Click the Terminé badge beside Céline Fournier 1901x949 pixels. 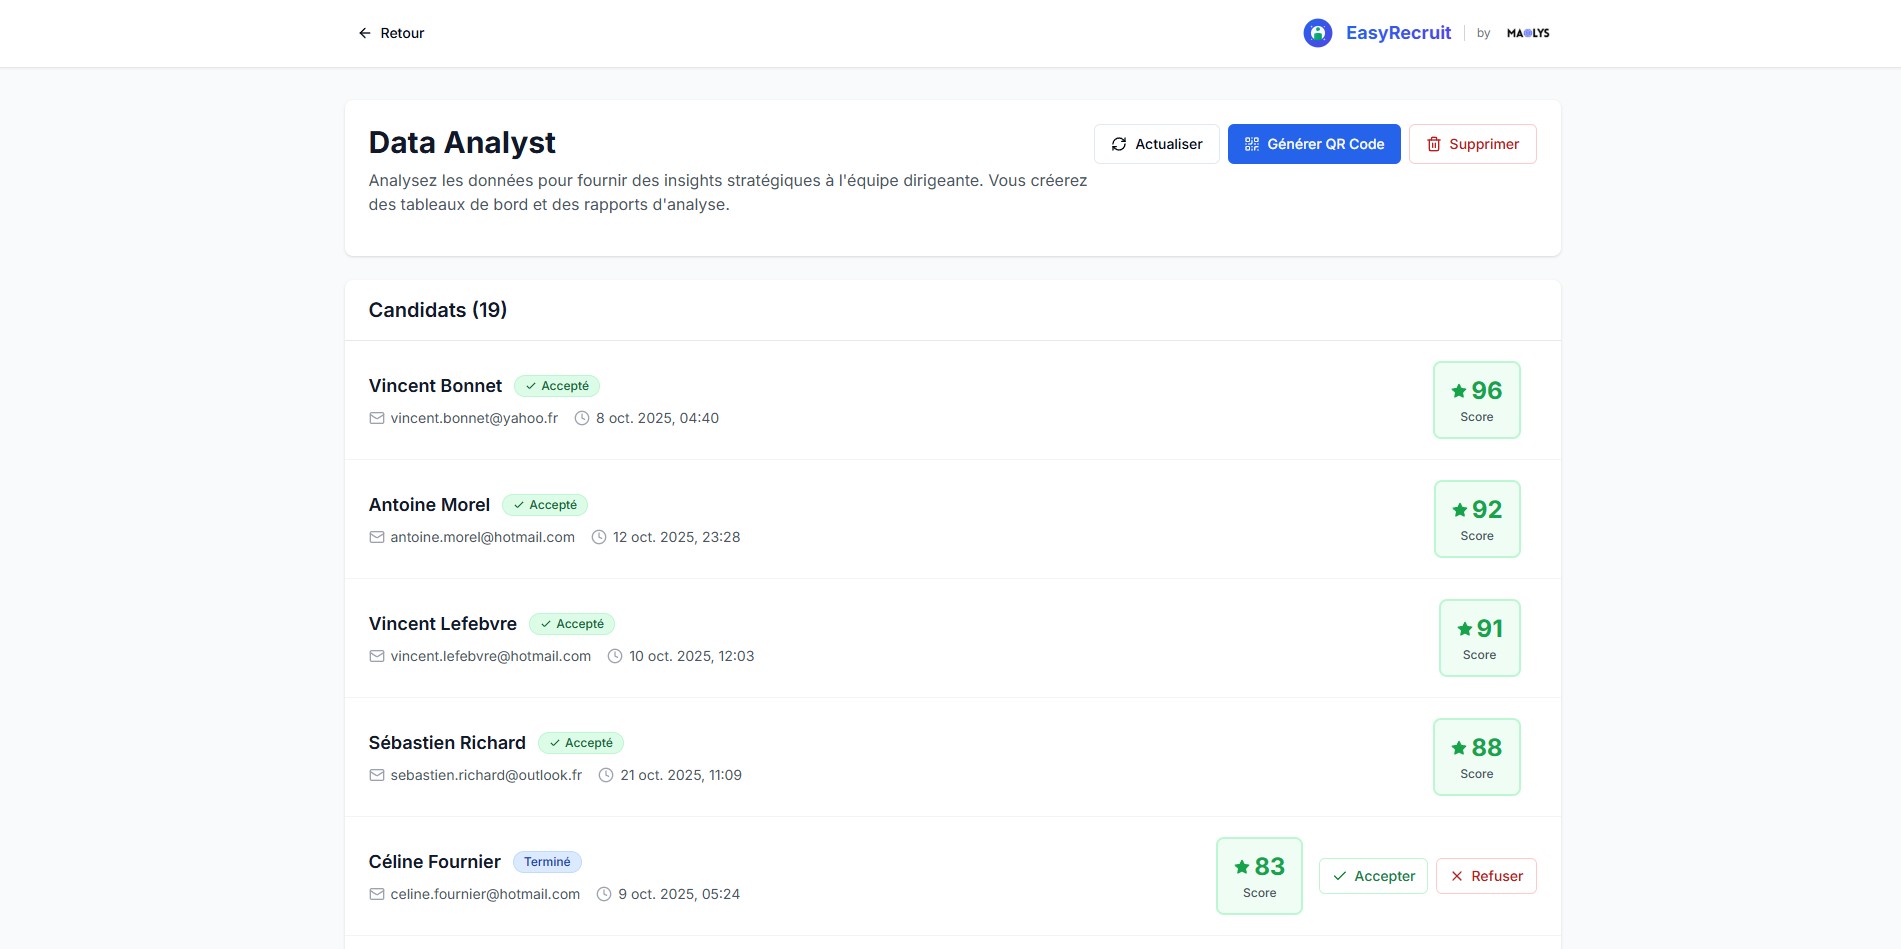[x=547, y=861]
